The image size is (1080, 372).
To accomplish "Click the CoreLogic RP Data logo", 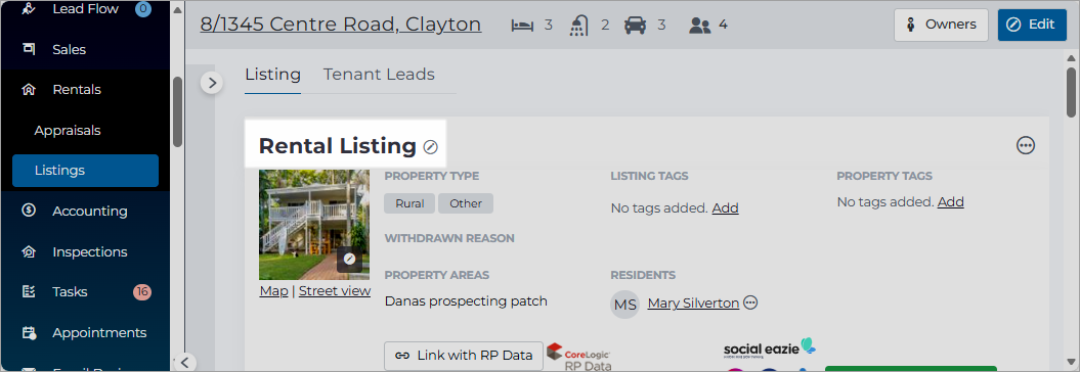I will [579, 357].
